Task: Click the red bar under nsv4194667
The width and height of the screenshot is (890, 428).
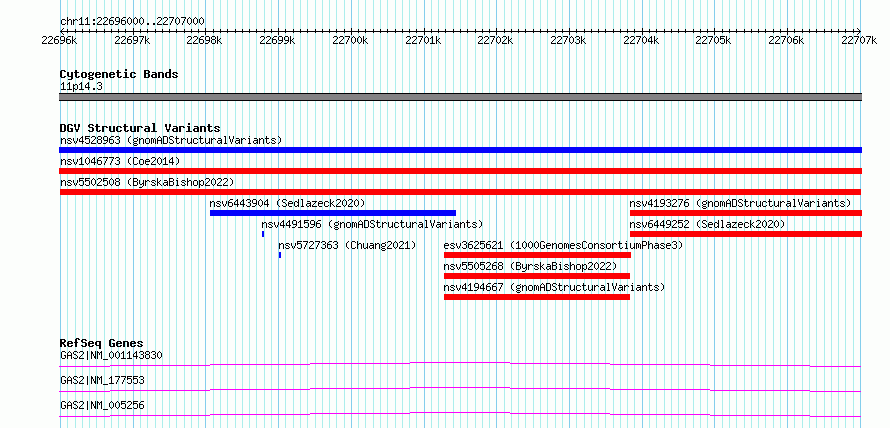Action: point(537,297)
